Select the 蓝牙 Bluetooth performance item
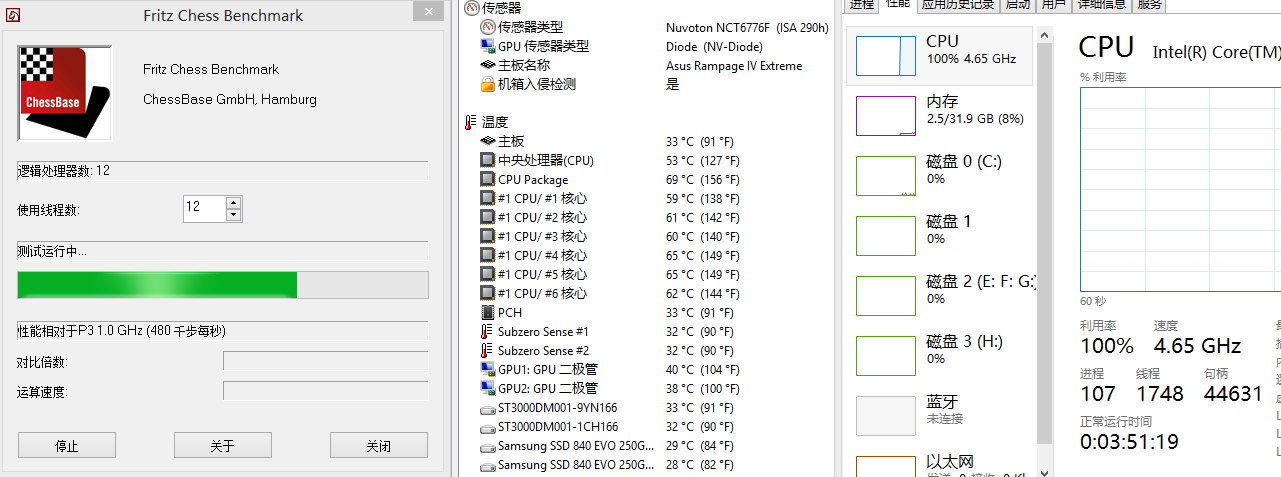The width and height of the screenshot is (1281, 477). (941, 415)
